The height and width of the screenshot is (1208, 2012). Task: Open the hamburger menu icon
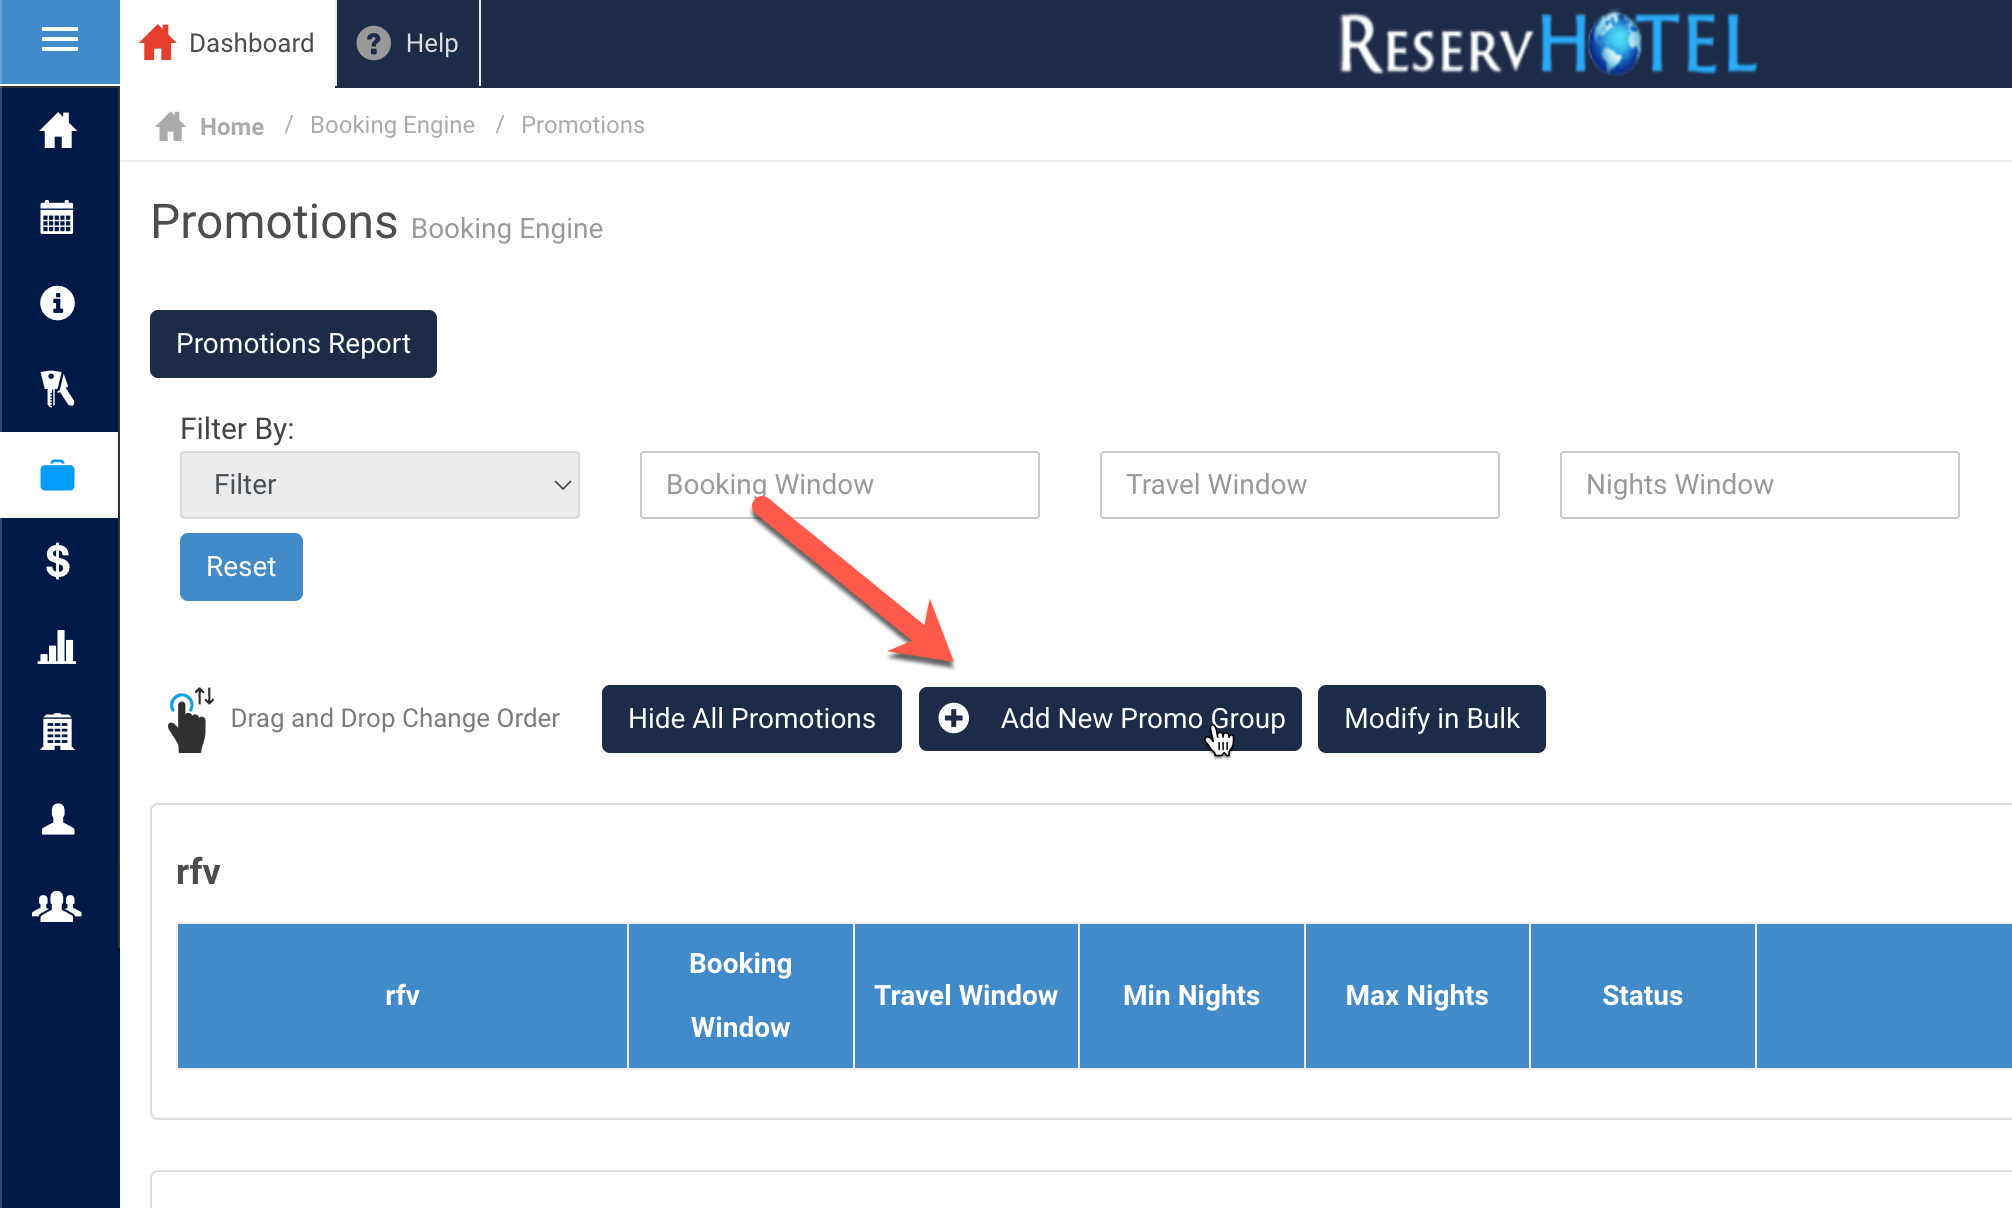(x=59, y=41)
